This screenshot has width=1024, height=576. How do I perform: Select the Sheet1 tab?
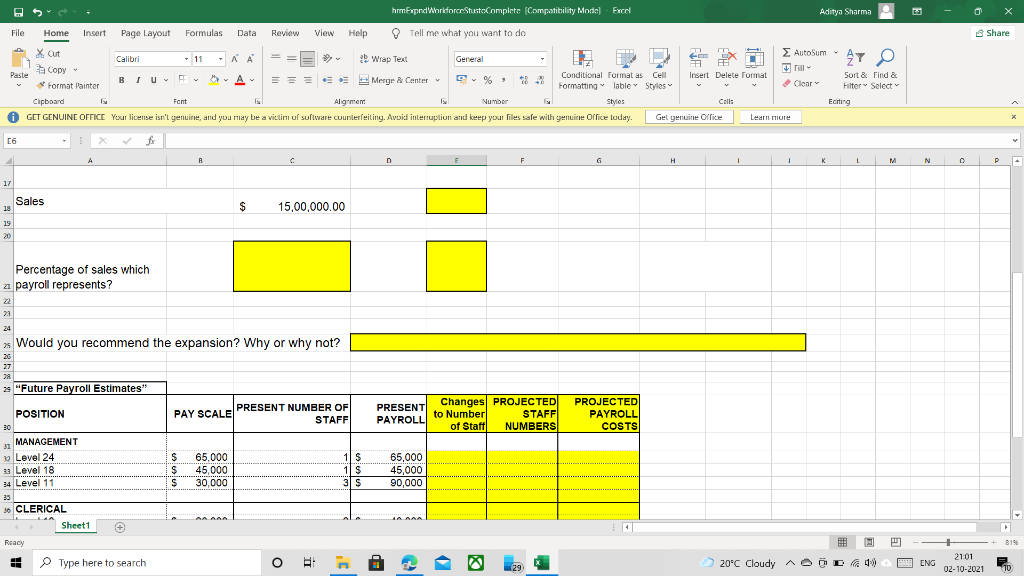(x=75, y=526)
